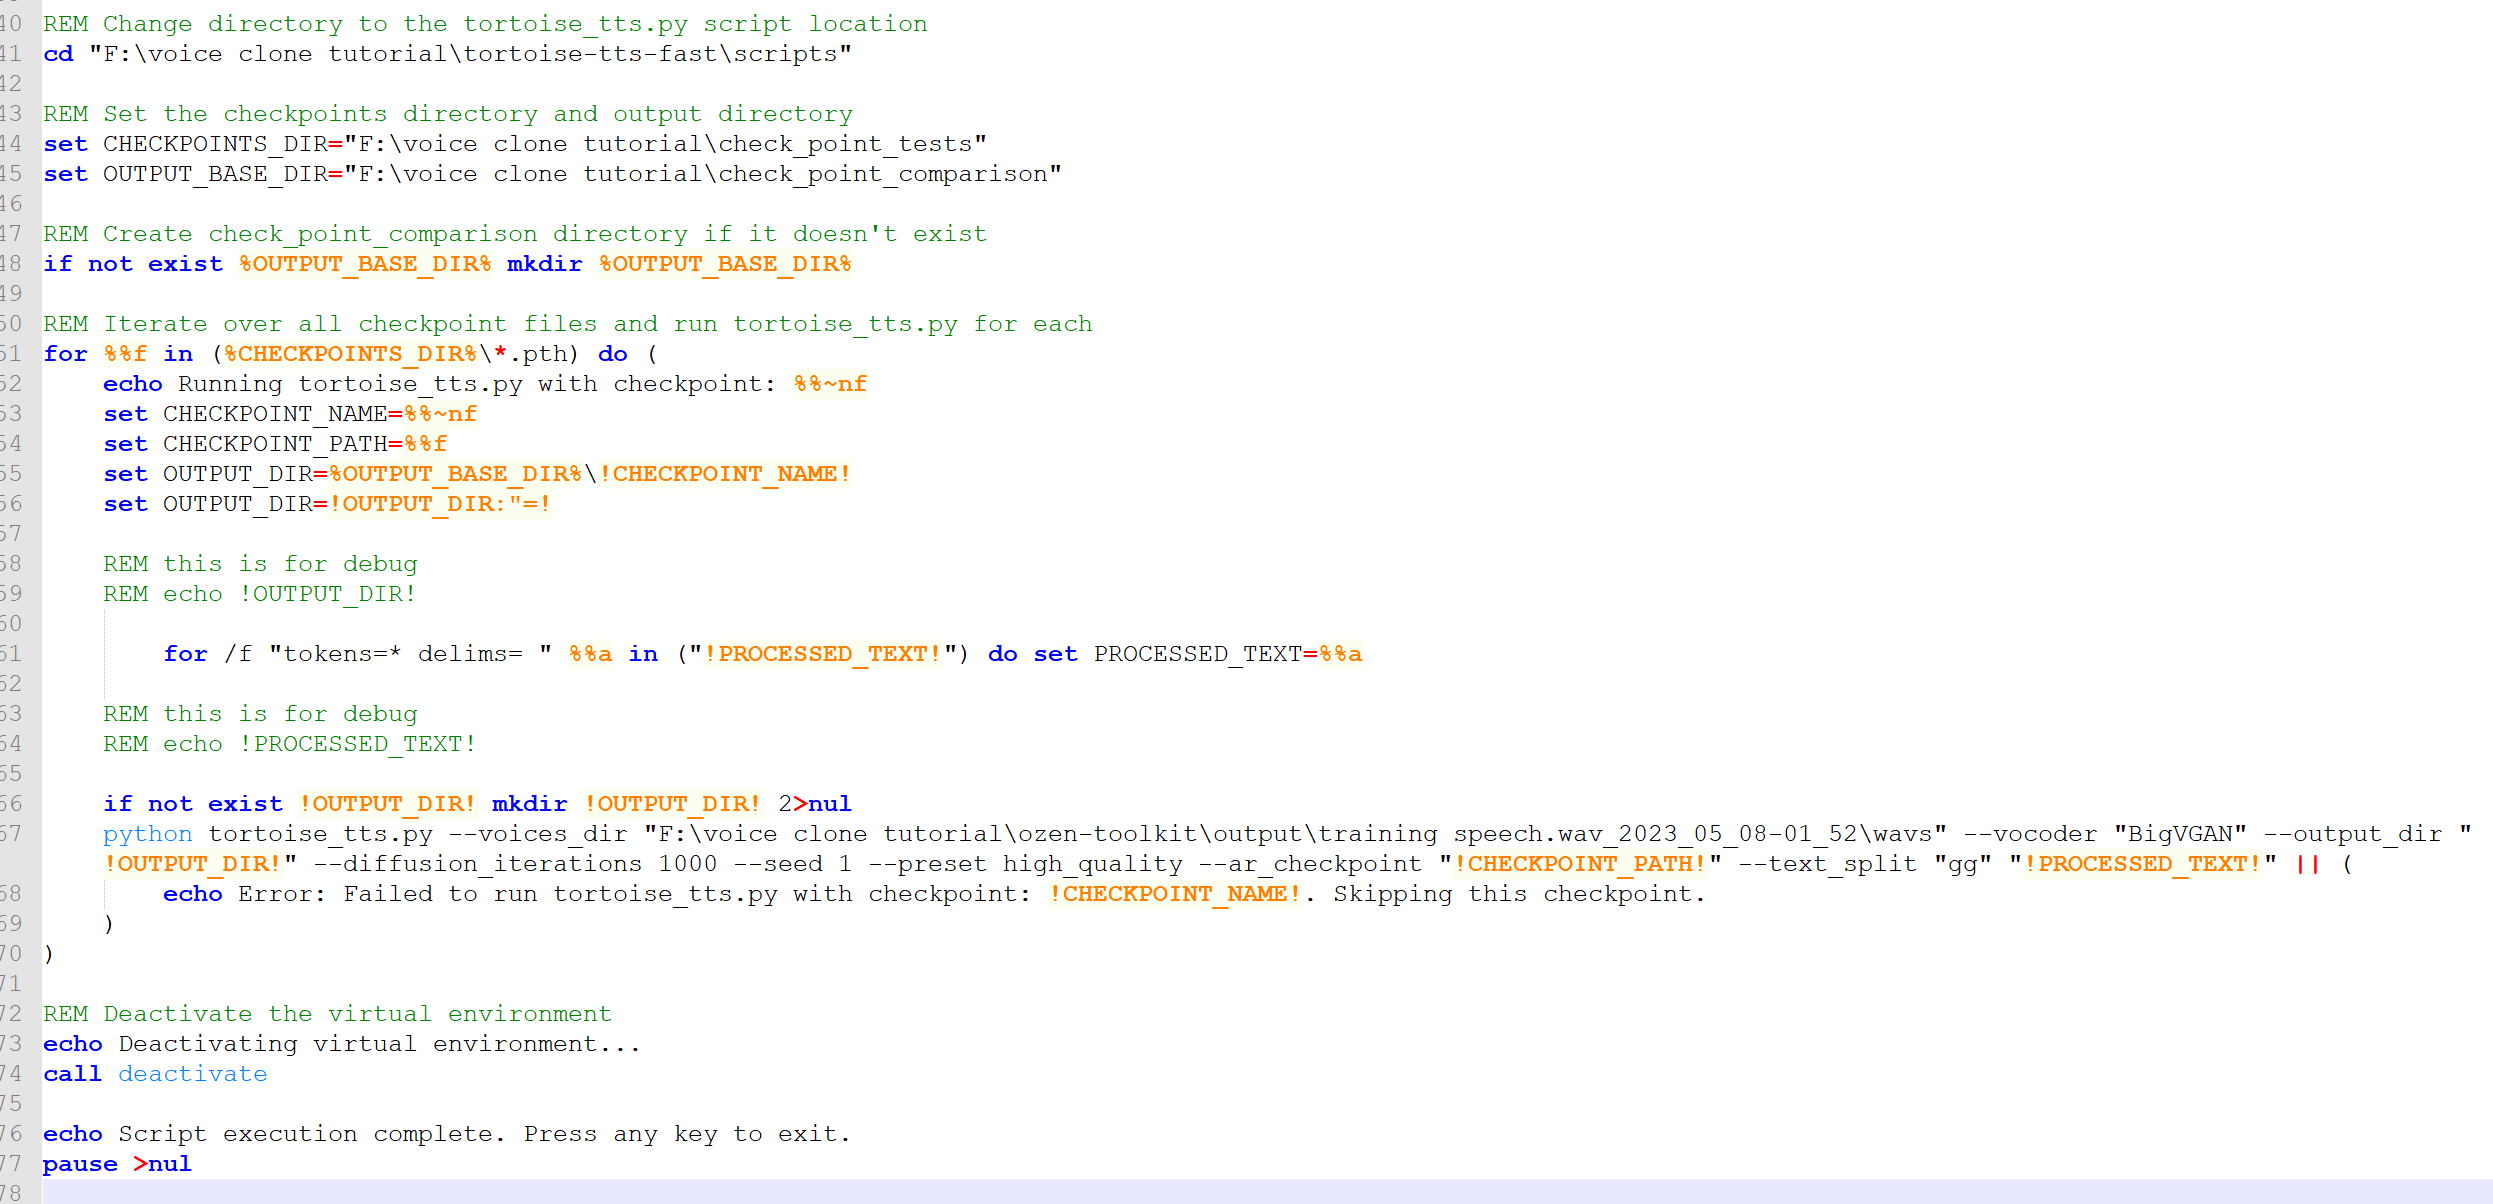Select the python command on line 67

click(147, 833)
